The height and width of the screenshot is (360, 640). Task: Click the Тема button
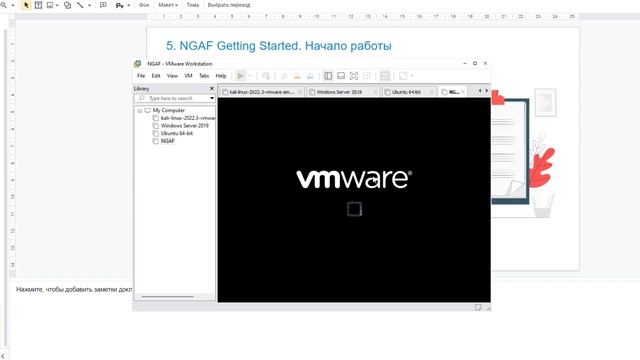[192, 5]
